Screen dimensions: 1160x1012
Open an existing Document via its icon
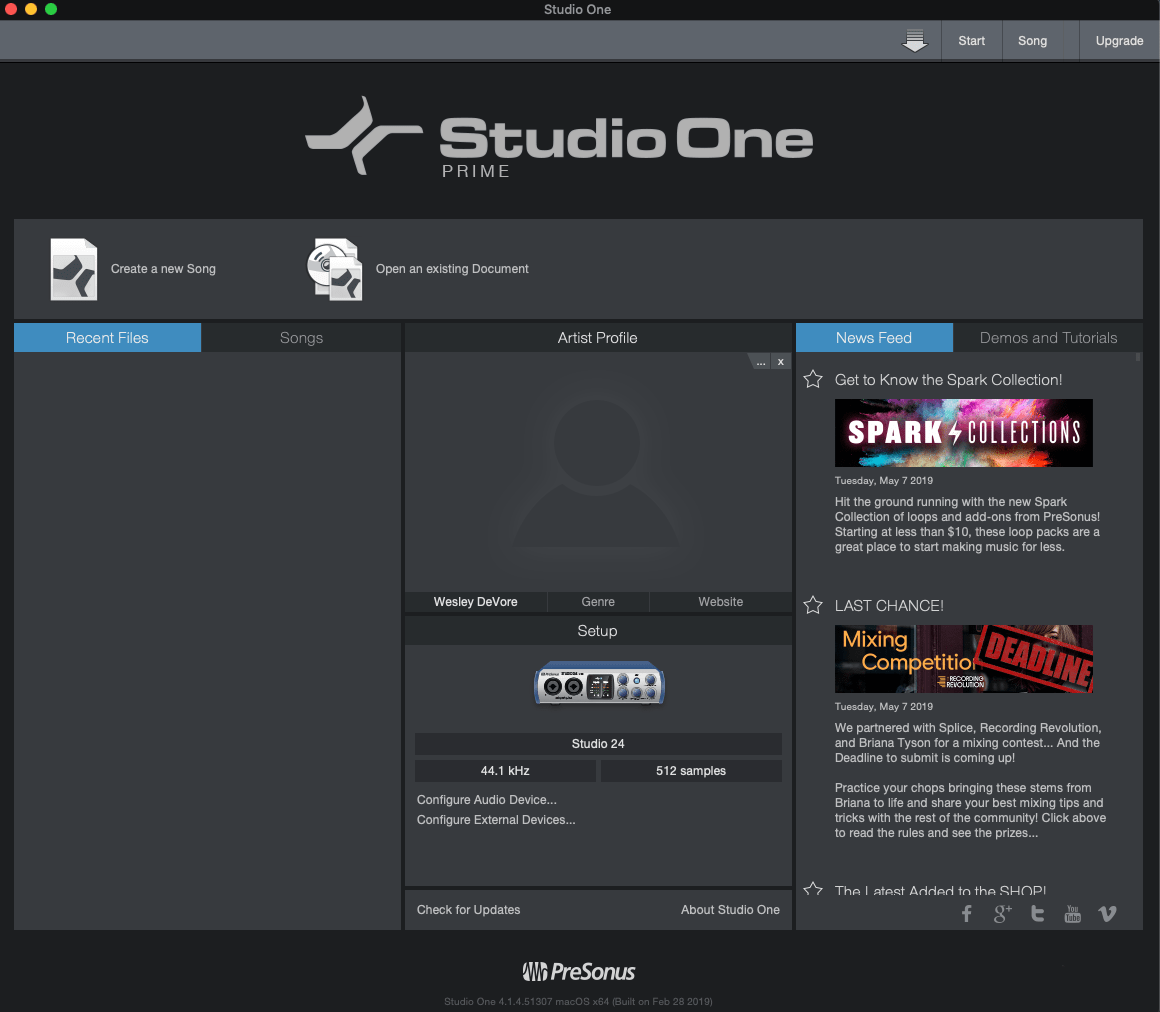click(x=334, y=268)
